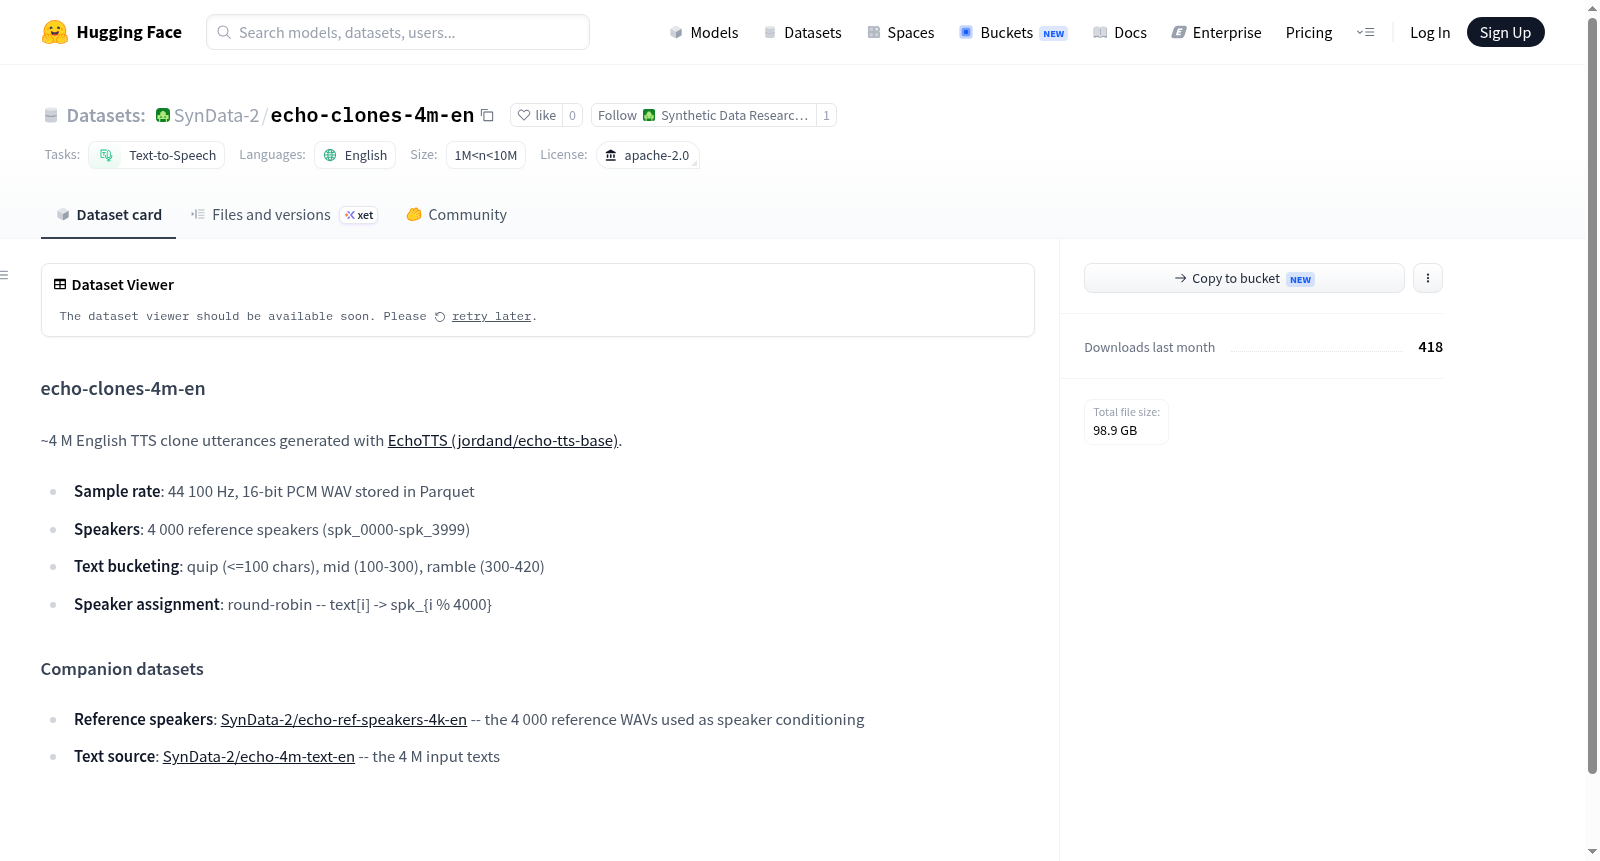Click the follower count 1

pos(826,115)
